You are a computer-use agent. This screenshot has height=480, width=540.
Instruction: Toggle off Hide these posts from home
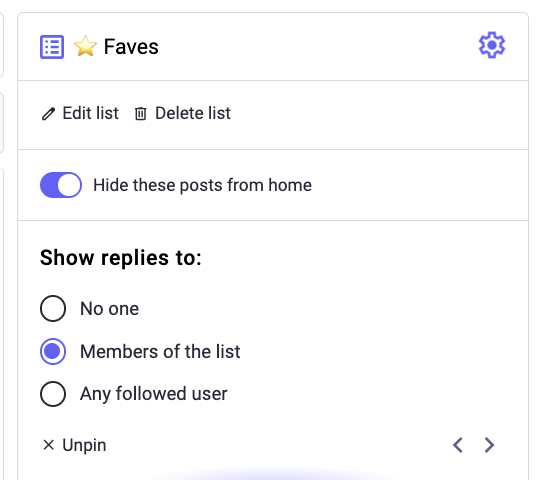point(61,185)
